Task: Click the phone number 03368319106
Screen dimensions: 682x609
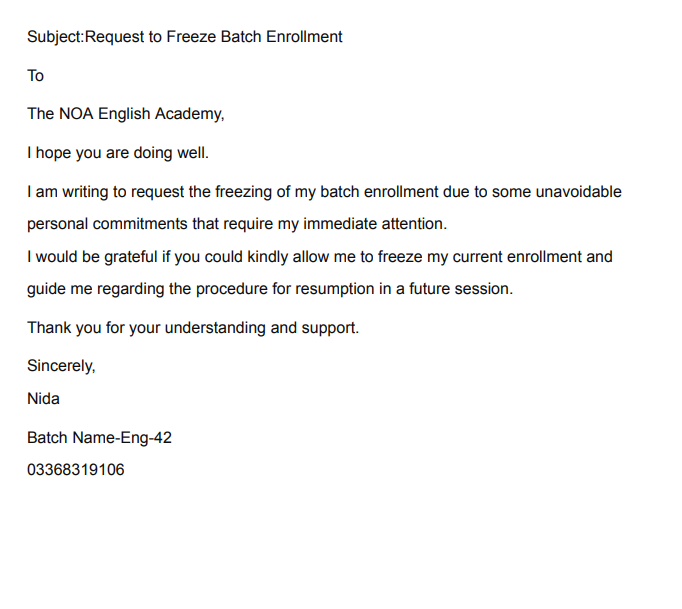Action: [x=76, y=470]
